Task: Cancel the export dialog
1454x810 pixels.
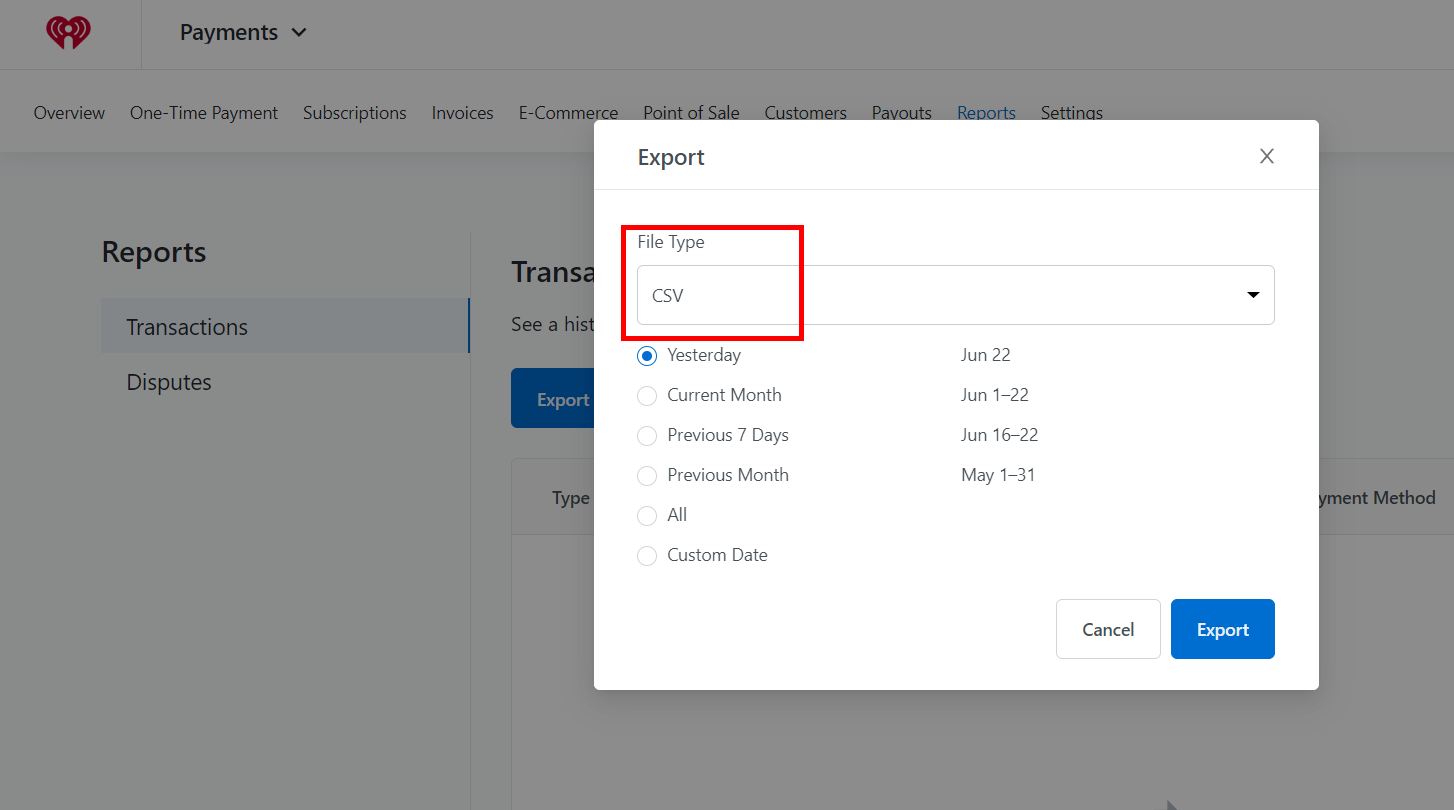Action: pyautogui.click(x=1108, y=629)
